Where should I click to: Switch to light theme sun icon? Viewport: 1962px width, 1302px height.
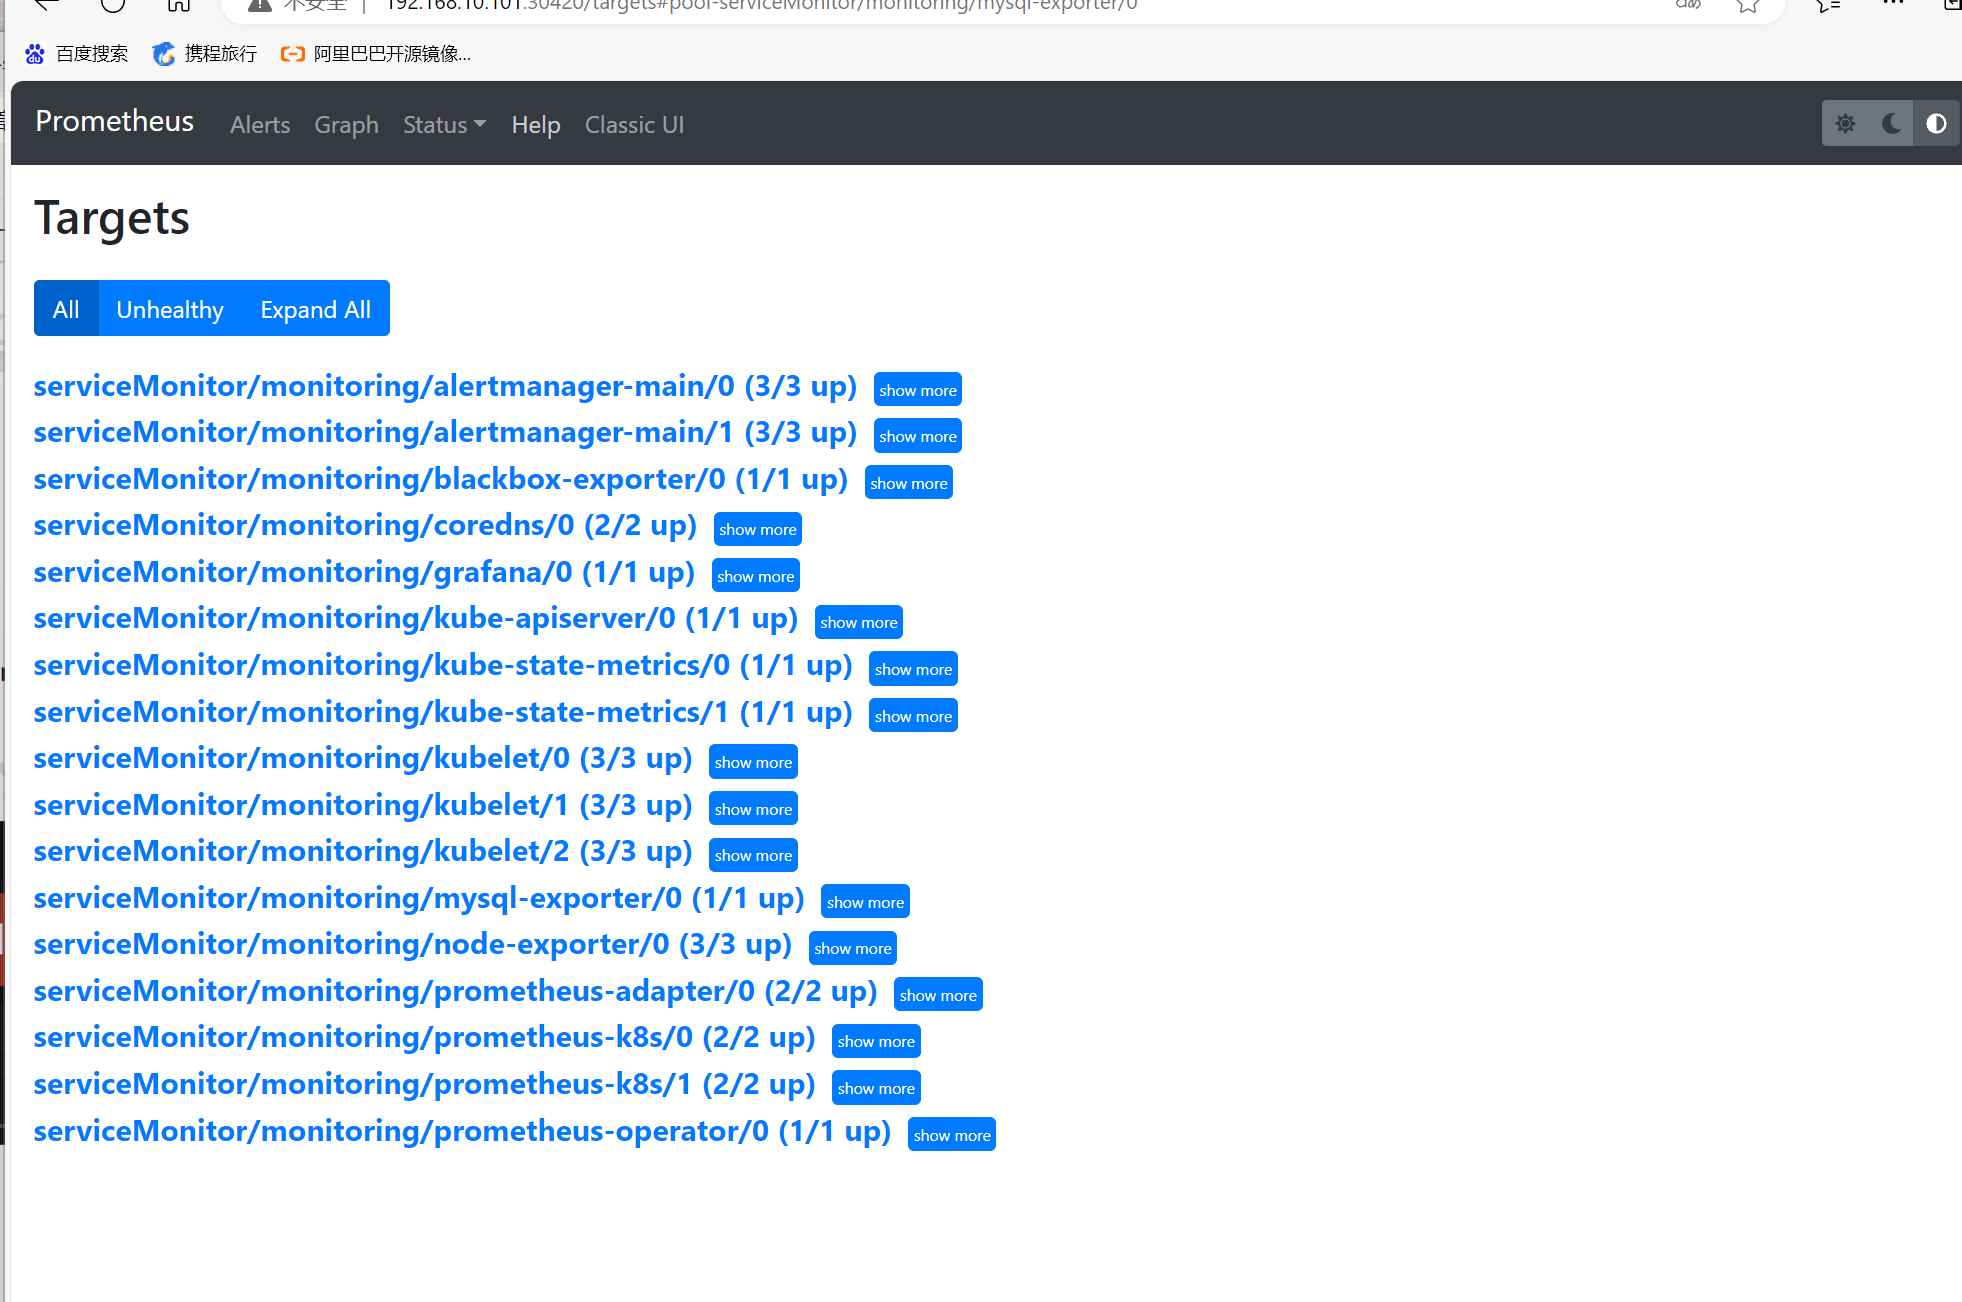(x=1845, y=124)
